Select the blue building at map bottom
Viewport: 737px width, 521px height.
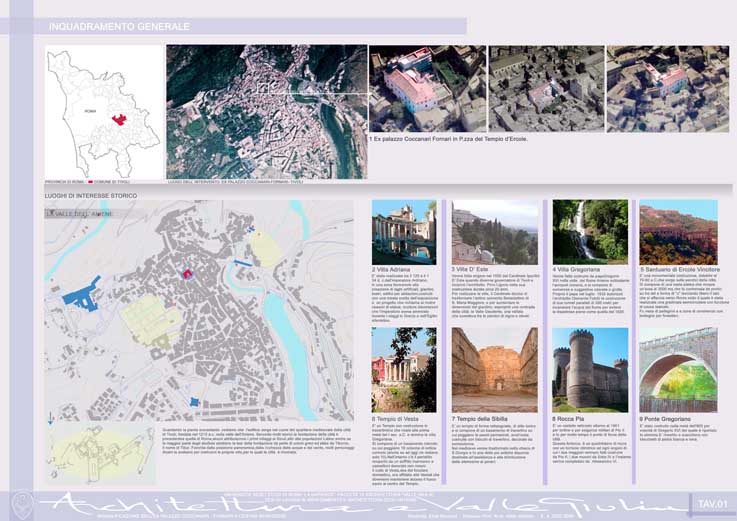click(x=194, y=402)
